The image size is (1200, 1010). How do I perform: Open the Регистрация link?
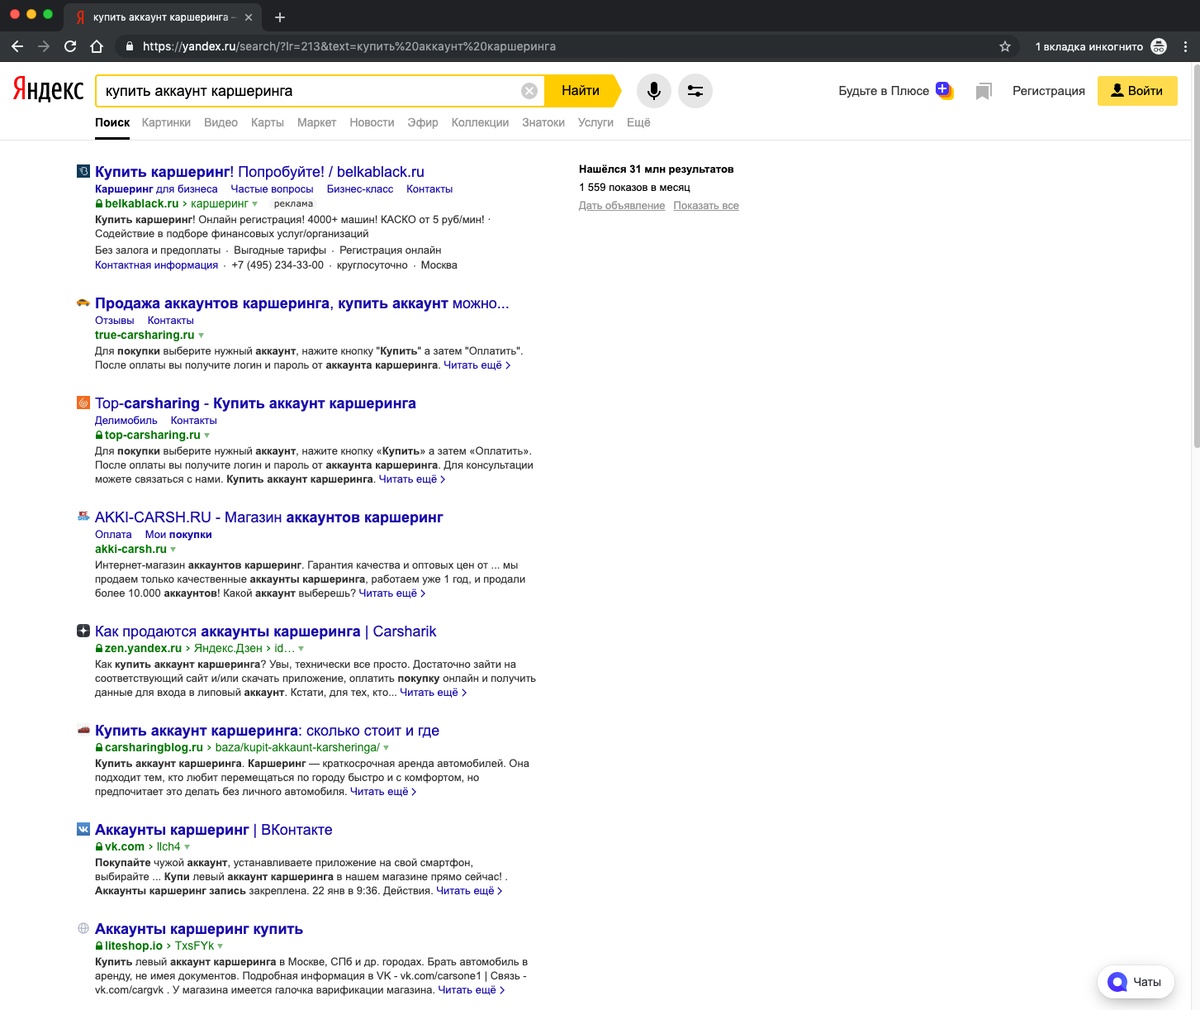click(1048, 91)
